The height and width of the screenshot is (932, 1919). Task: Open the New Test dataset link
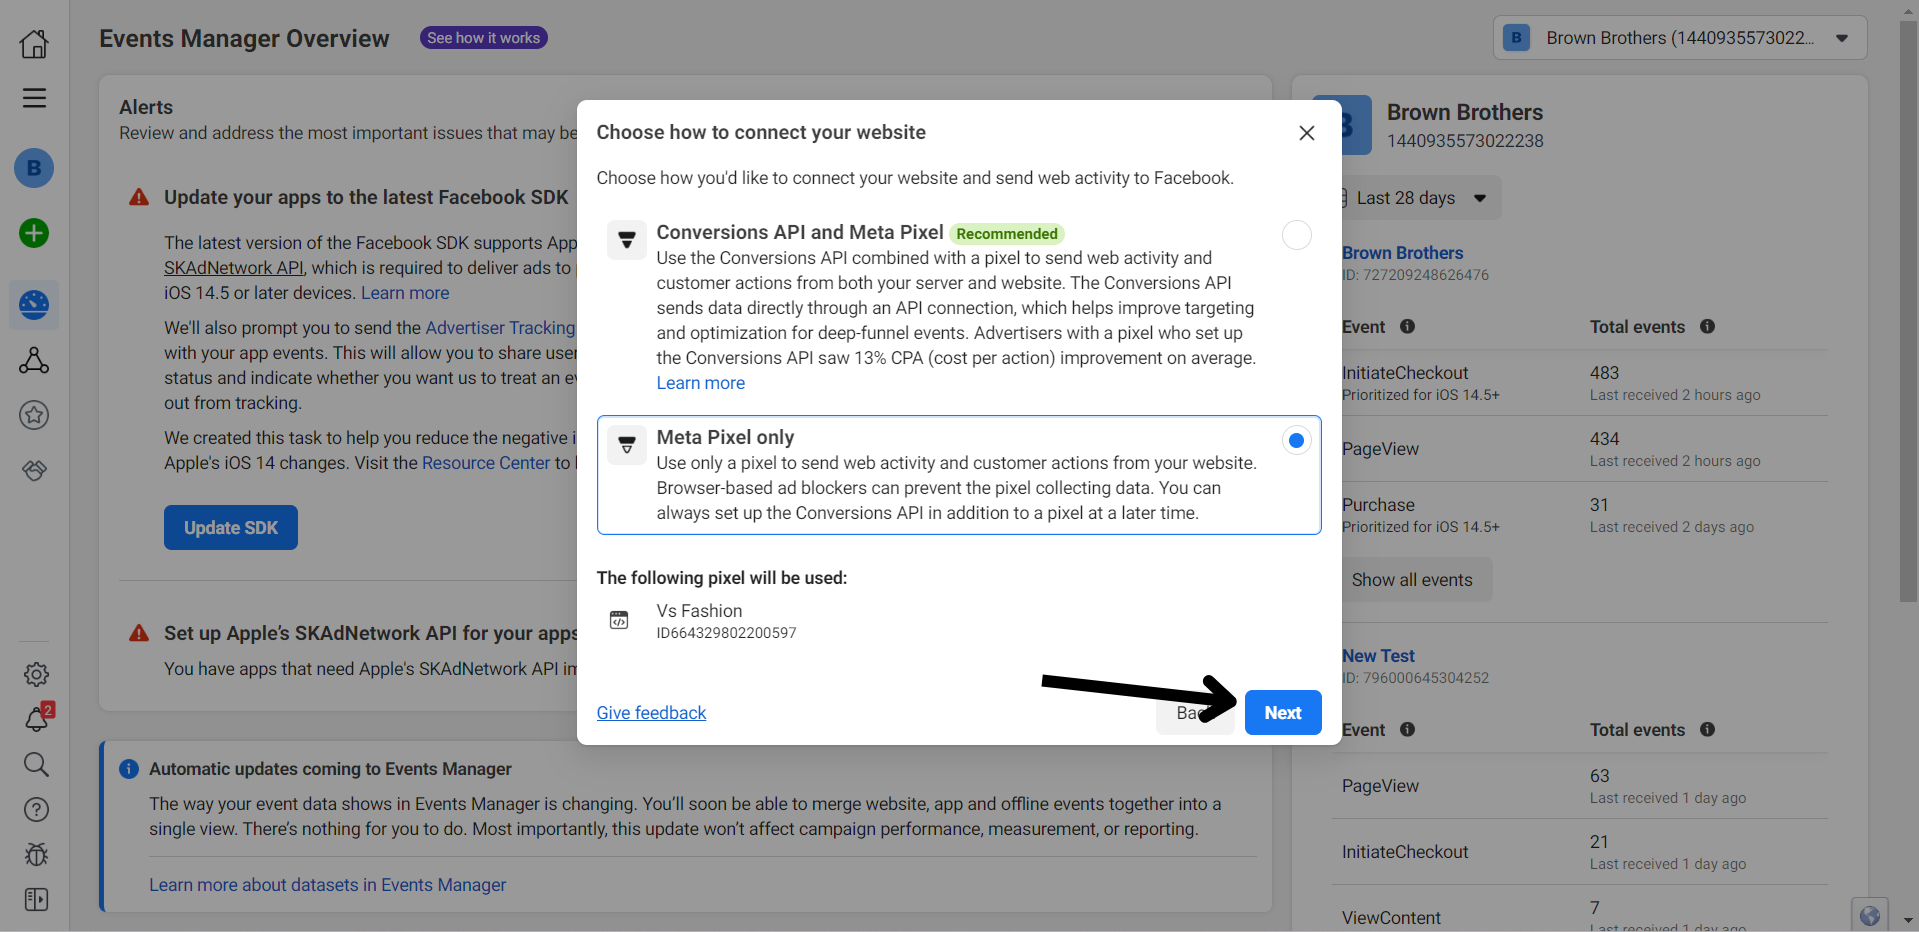pyautogui.click(x=1378, y=656)
